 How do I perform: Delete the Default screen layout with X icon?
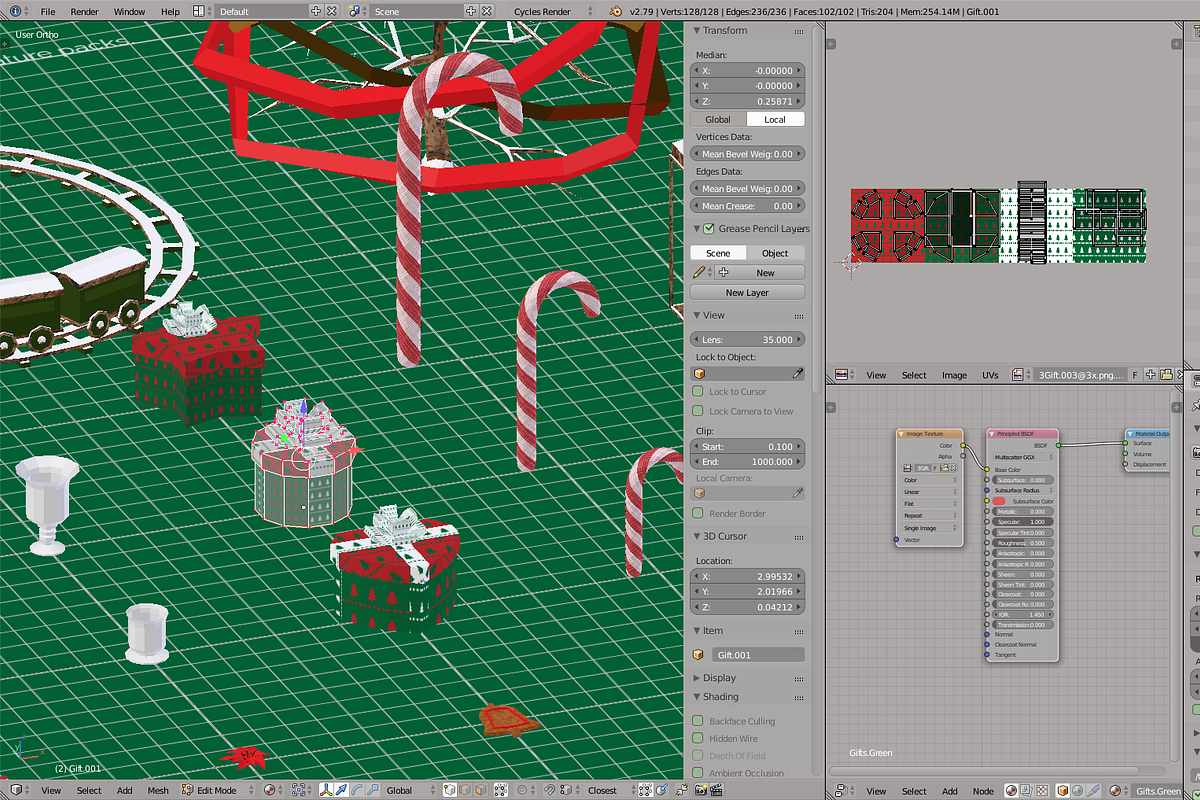click(332, 11)
